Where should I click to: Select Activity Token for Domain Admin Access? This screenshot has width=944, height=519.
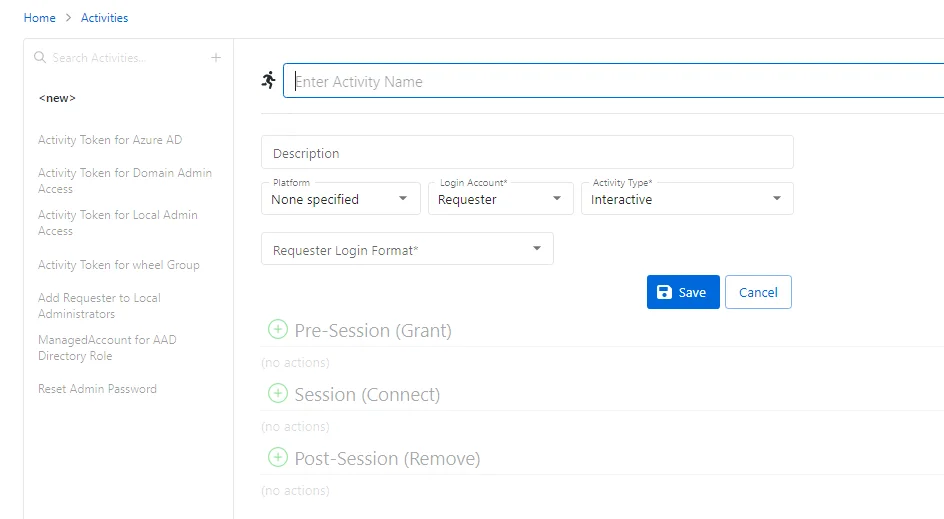coord(125,181)
